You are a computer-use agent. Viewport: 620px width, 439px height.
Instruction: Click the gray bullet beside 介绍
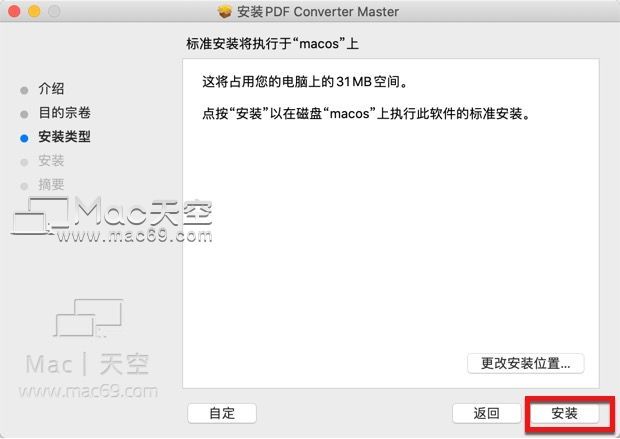(x=24, y=90)
